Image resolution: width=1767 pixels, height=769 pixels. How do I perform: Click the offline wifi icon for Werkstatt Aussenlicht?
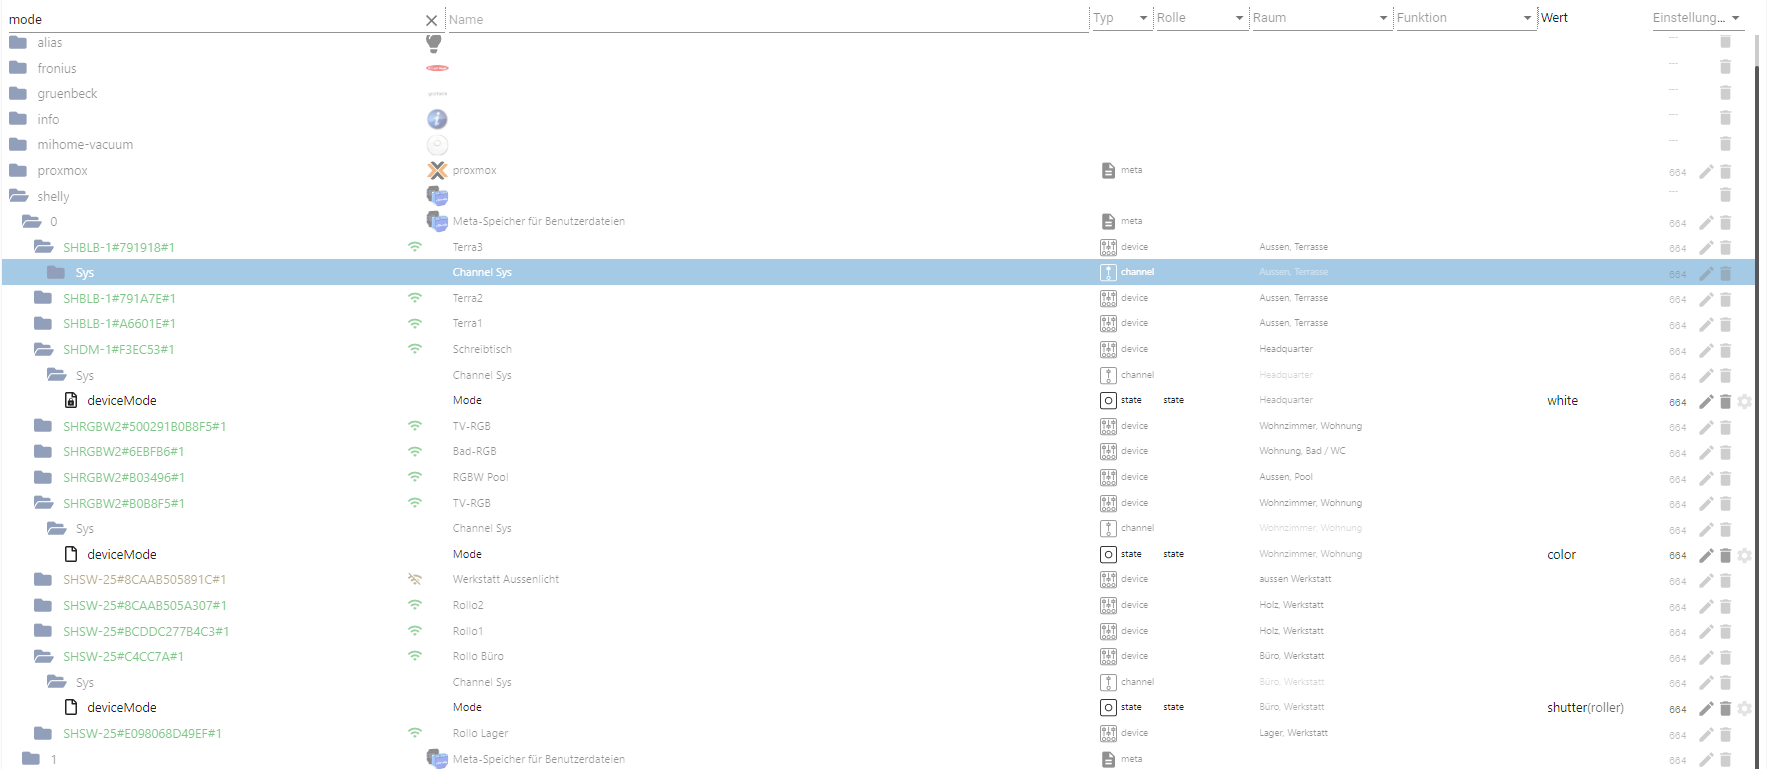point(415,579)
